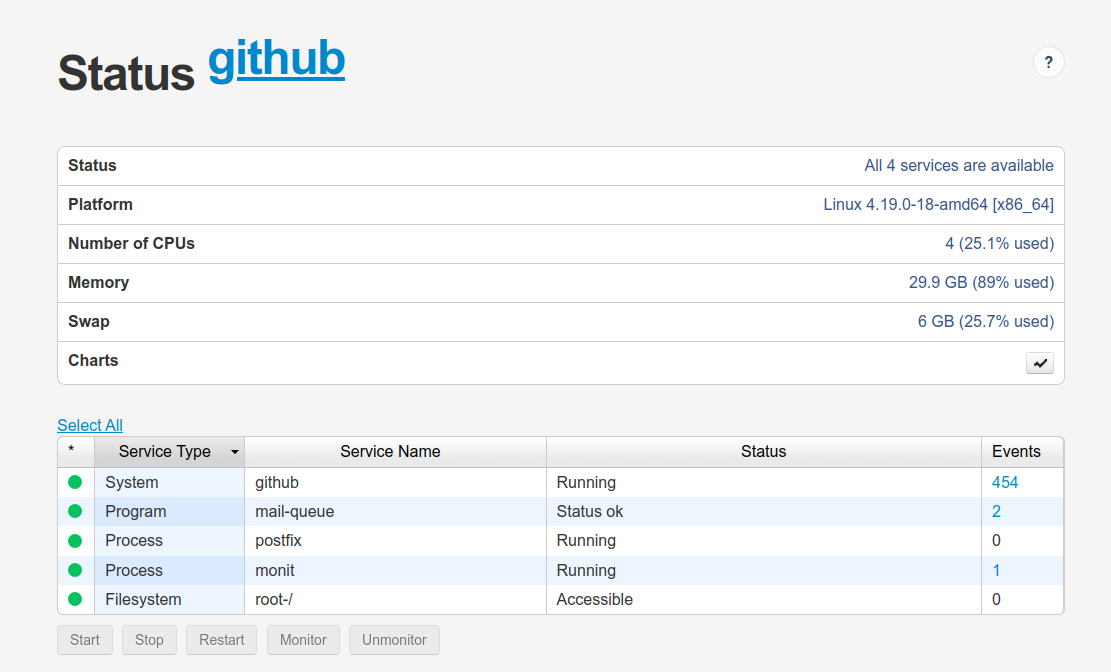Click the 'Number of CPUs' row label

click(131, 243)
